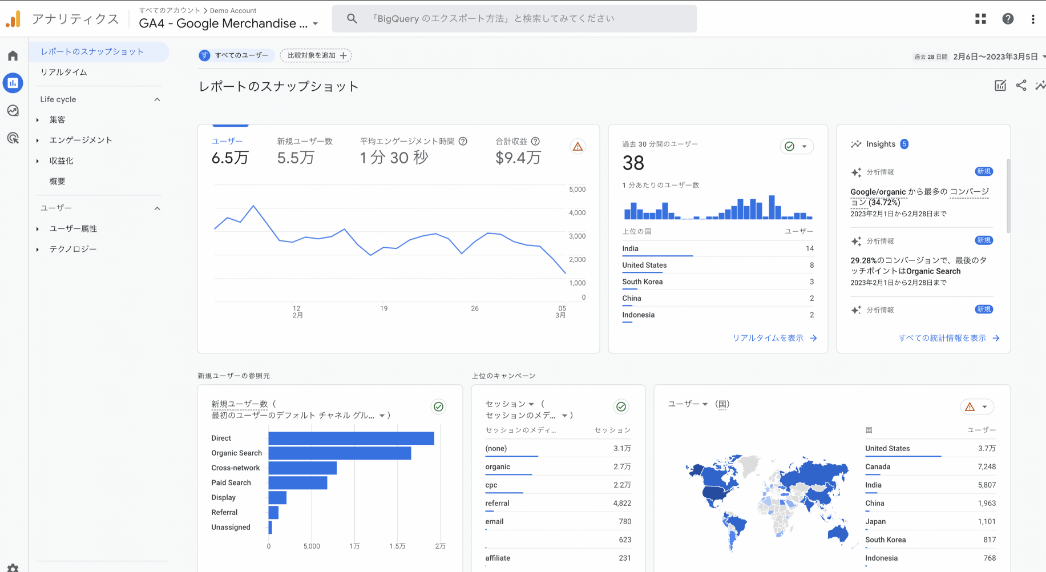Click the help icon beside 合計収益
This screenshot has height=572, width=1046.
pyautogui.click(x=535, y=141)
